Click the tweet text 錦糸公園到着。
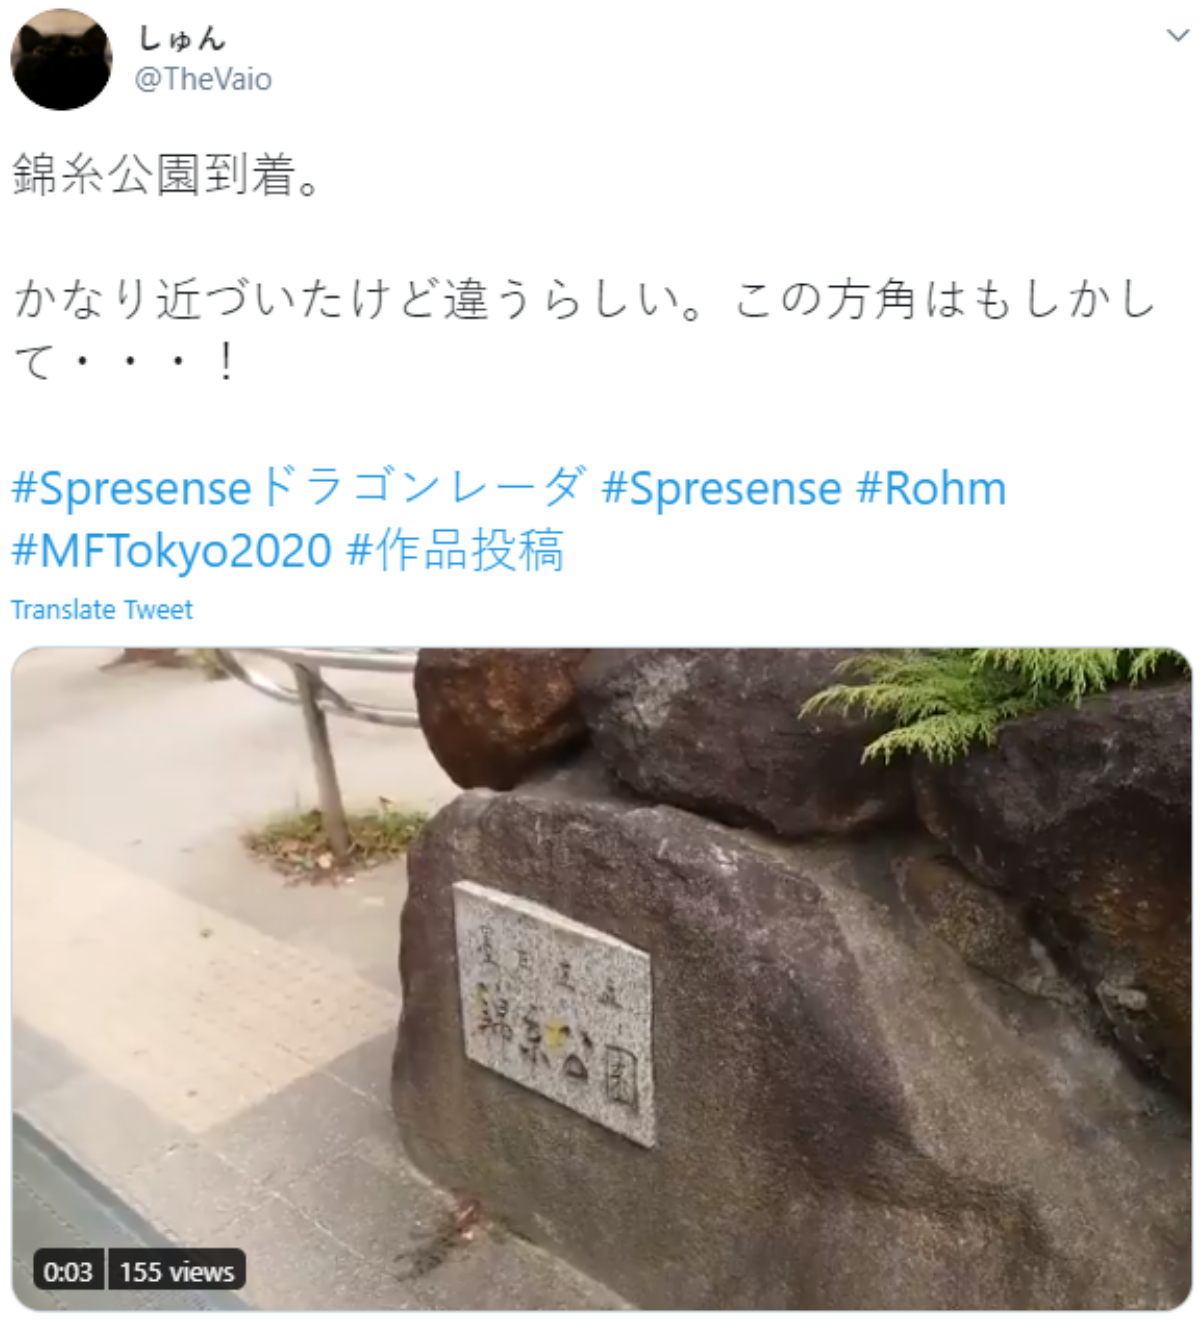The height and width of the screenshot is (1325, 1200). pyautogui.click(x=166, y=174)
